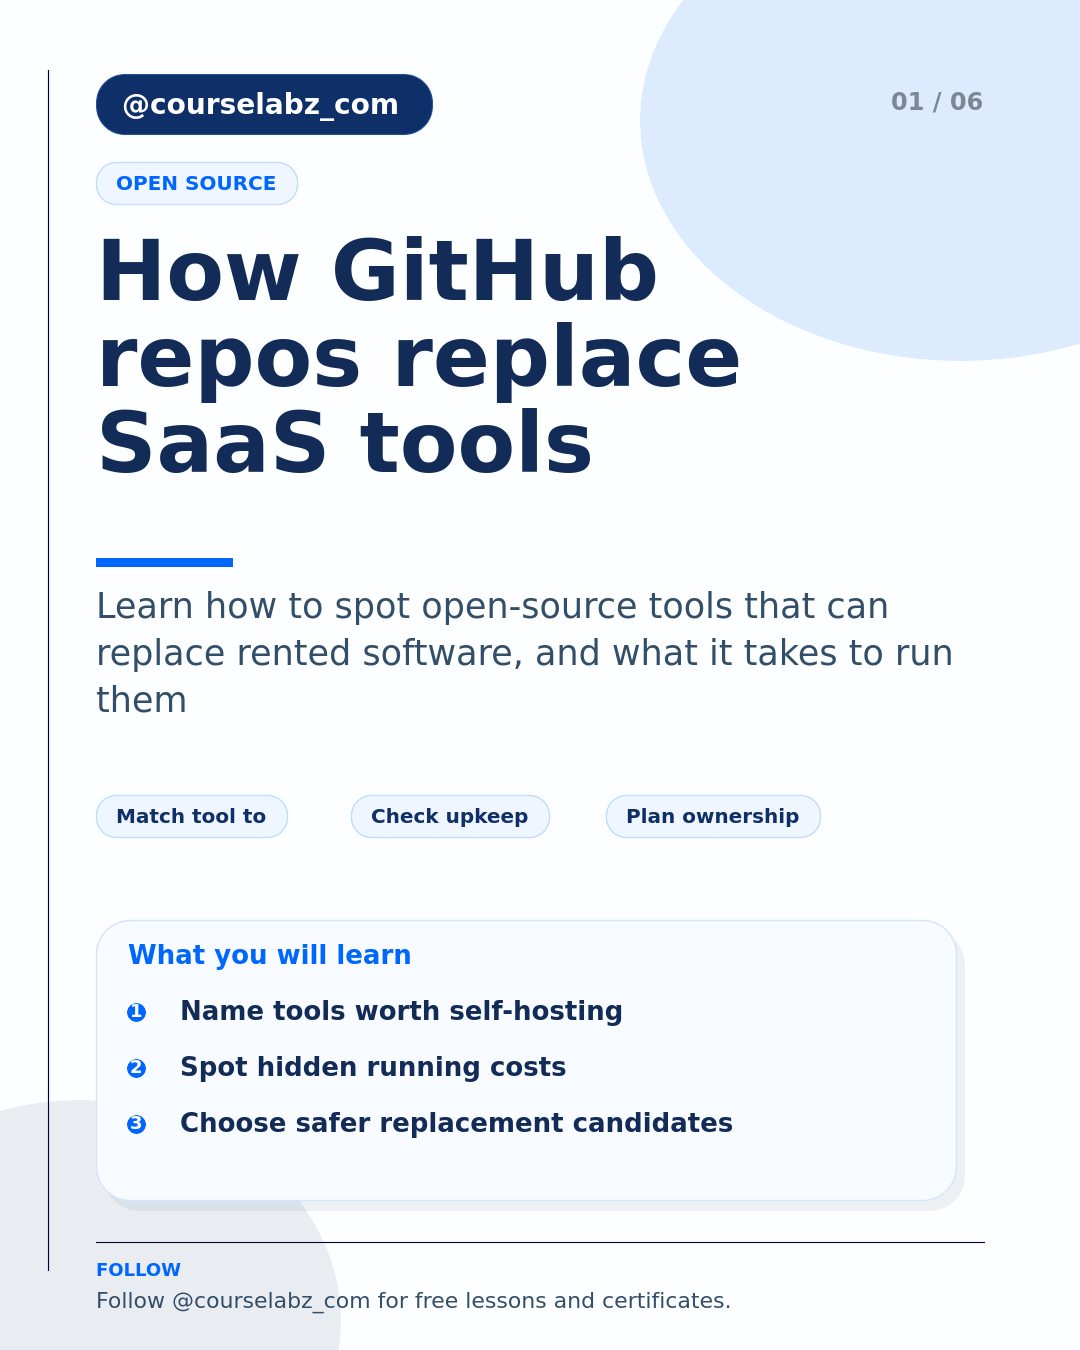This screenshot has height=1350, width=1080.
Task: Click the subtitle paragraph starting Learn how to spot
Action: point(525,653)
